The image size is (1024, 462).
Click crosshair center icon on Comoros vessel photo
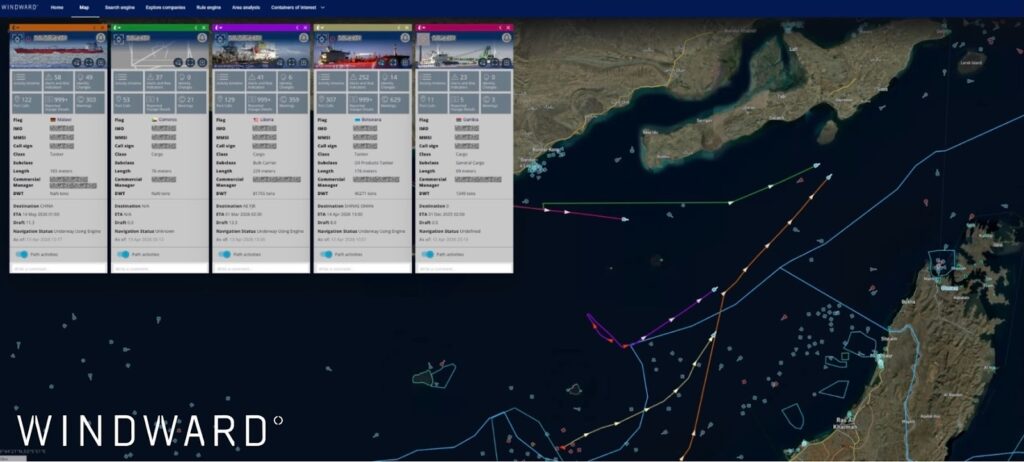tap(189, 63)
